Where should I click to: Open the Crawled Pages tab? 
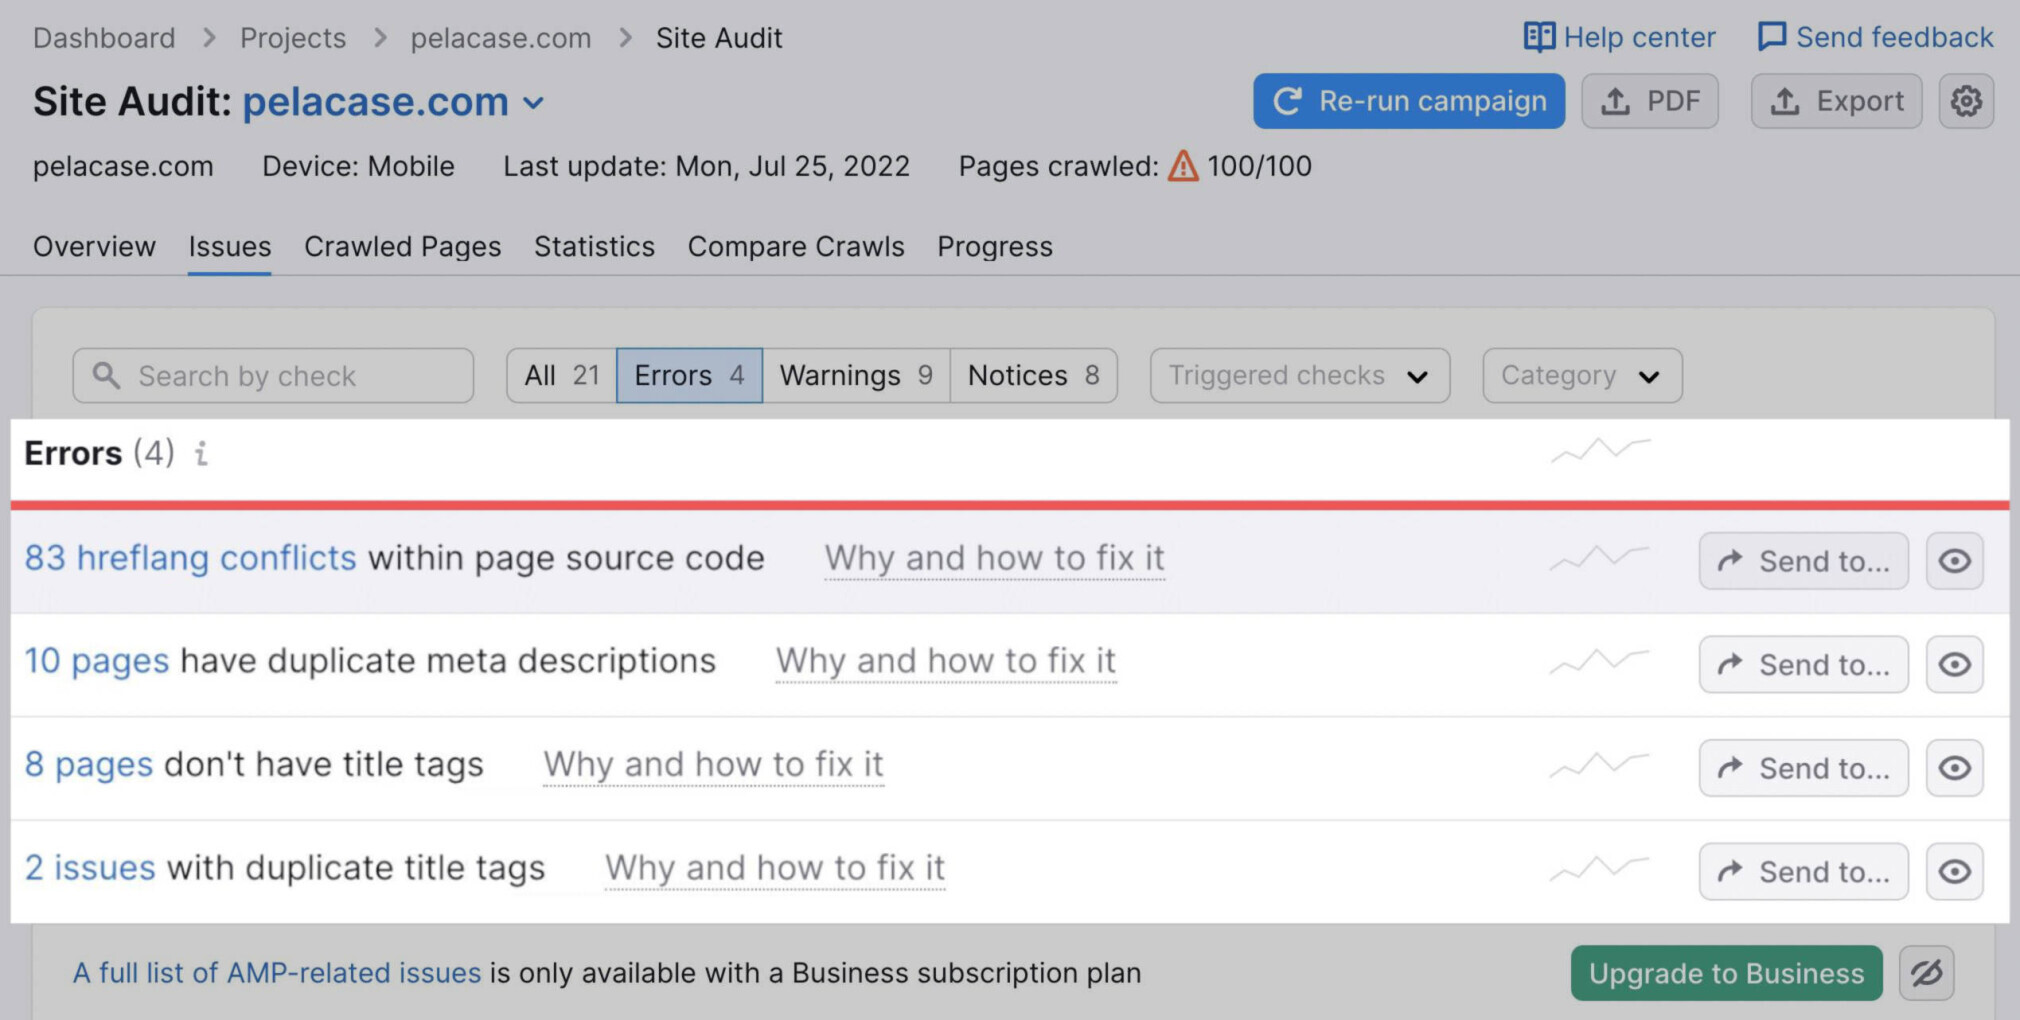pos(402,246)
